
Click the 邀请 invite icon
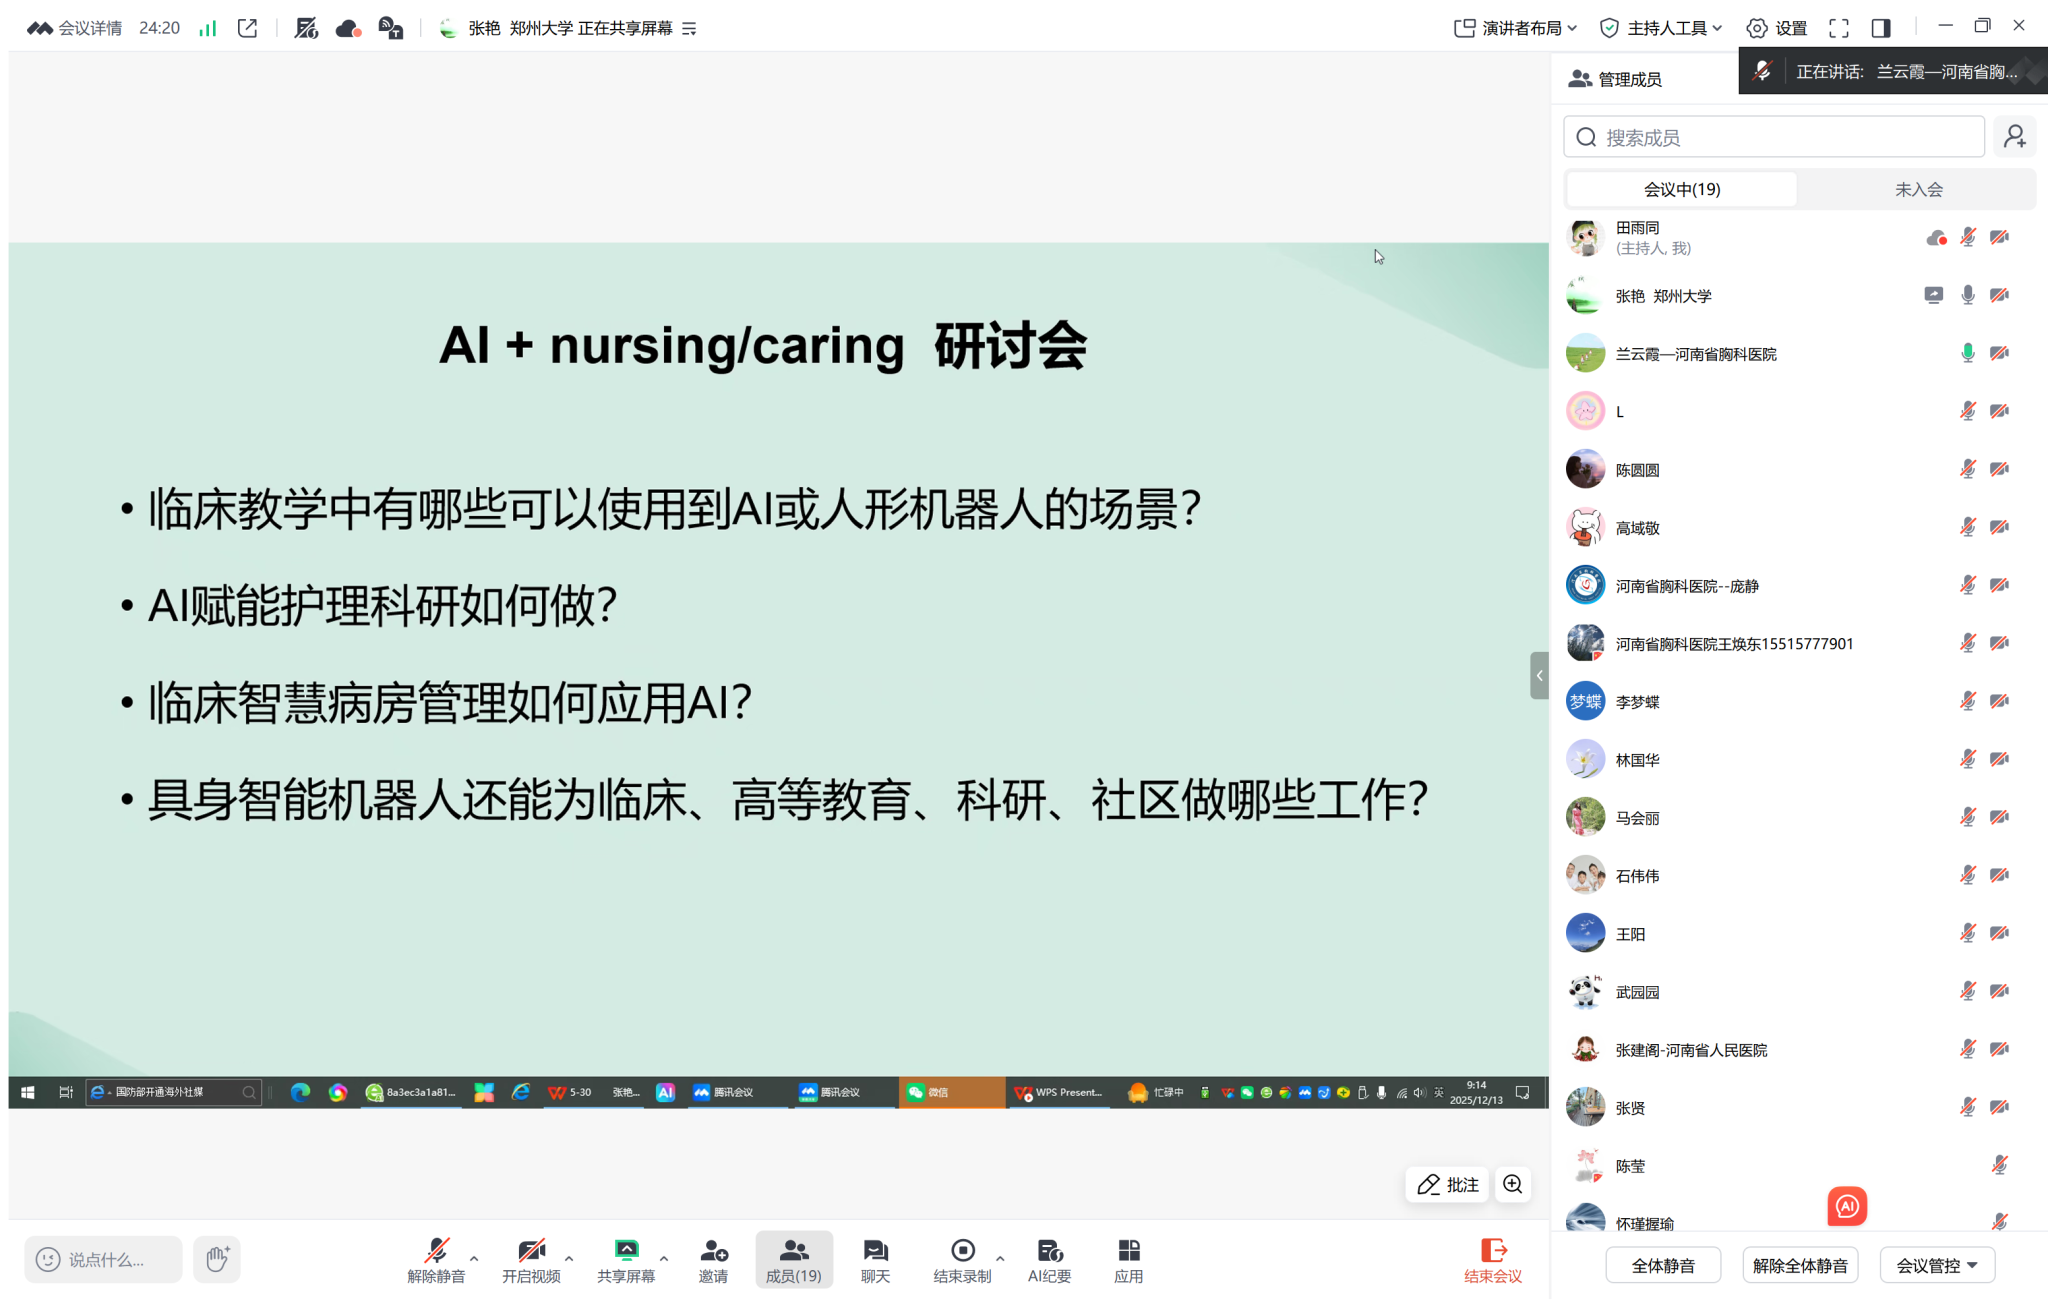(713, 1260)
